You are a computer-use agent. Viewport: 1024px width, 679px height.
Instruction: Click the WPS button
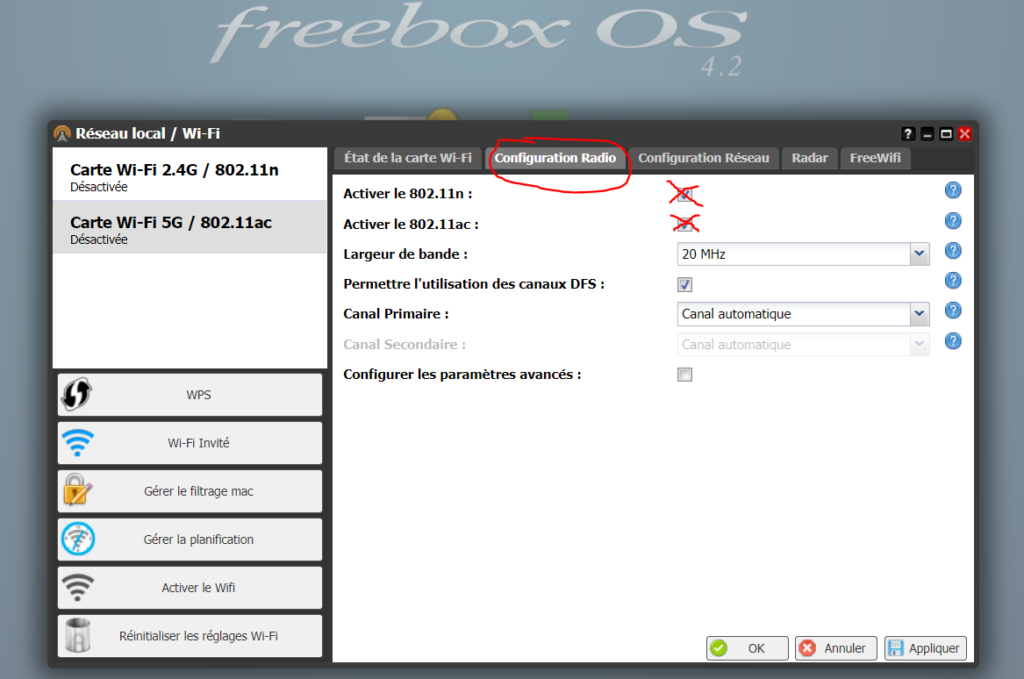pyautogui.click(x=190, y=394)
